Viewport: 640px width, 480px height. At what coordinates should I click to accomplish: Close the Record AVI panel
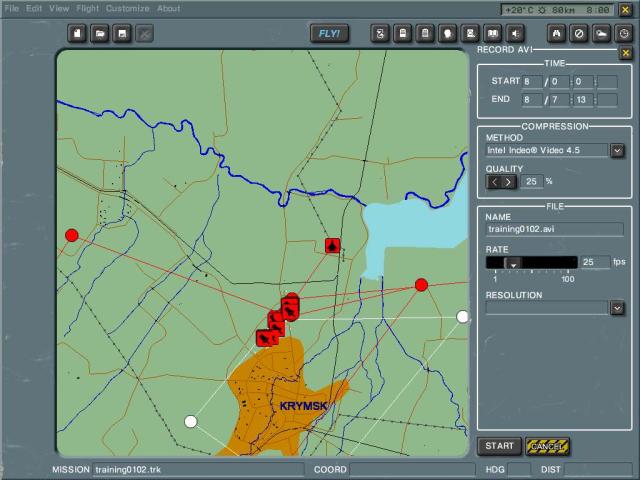[625, 52]
